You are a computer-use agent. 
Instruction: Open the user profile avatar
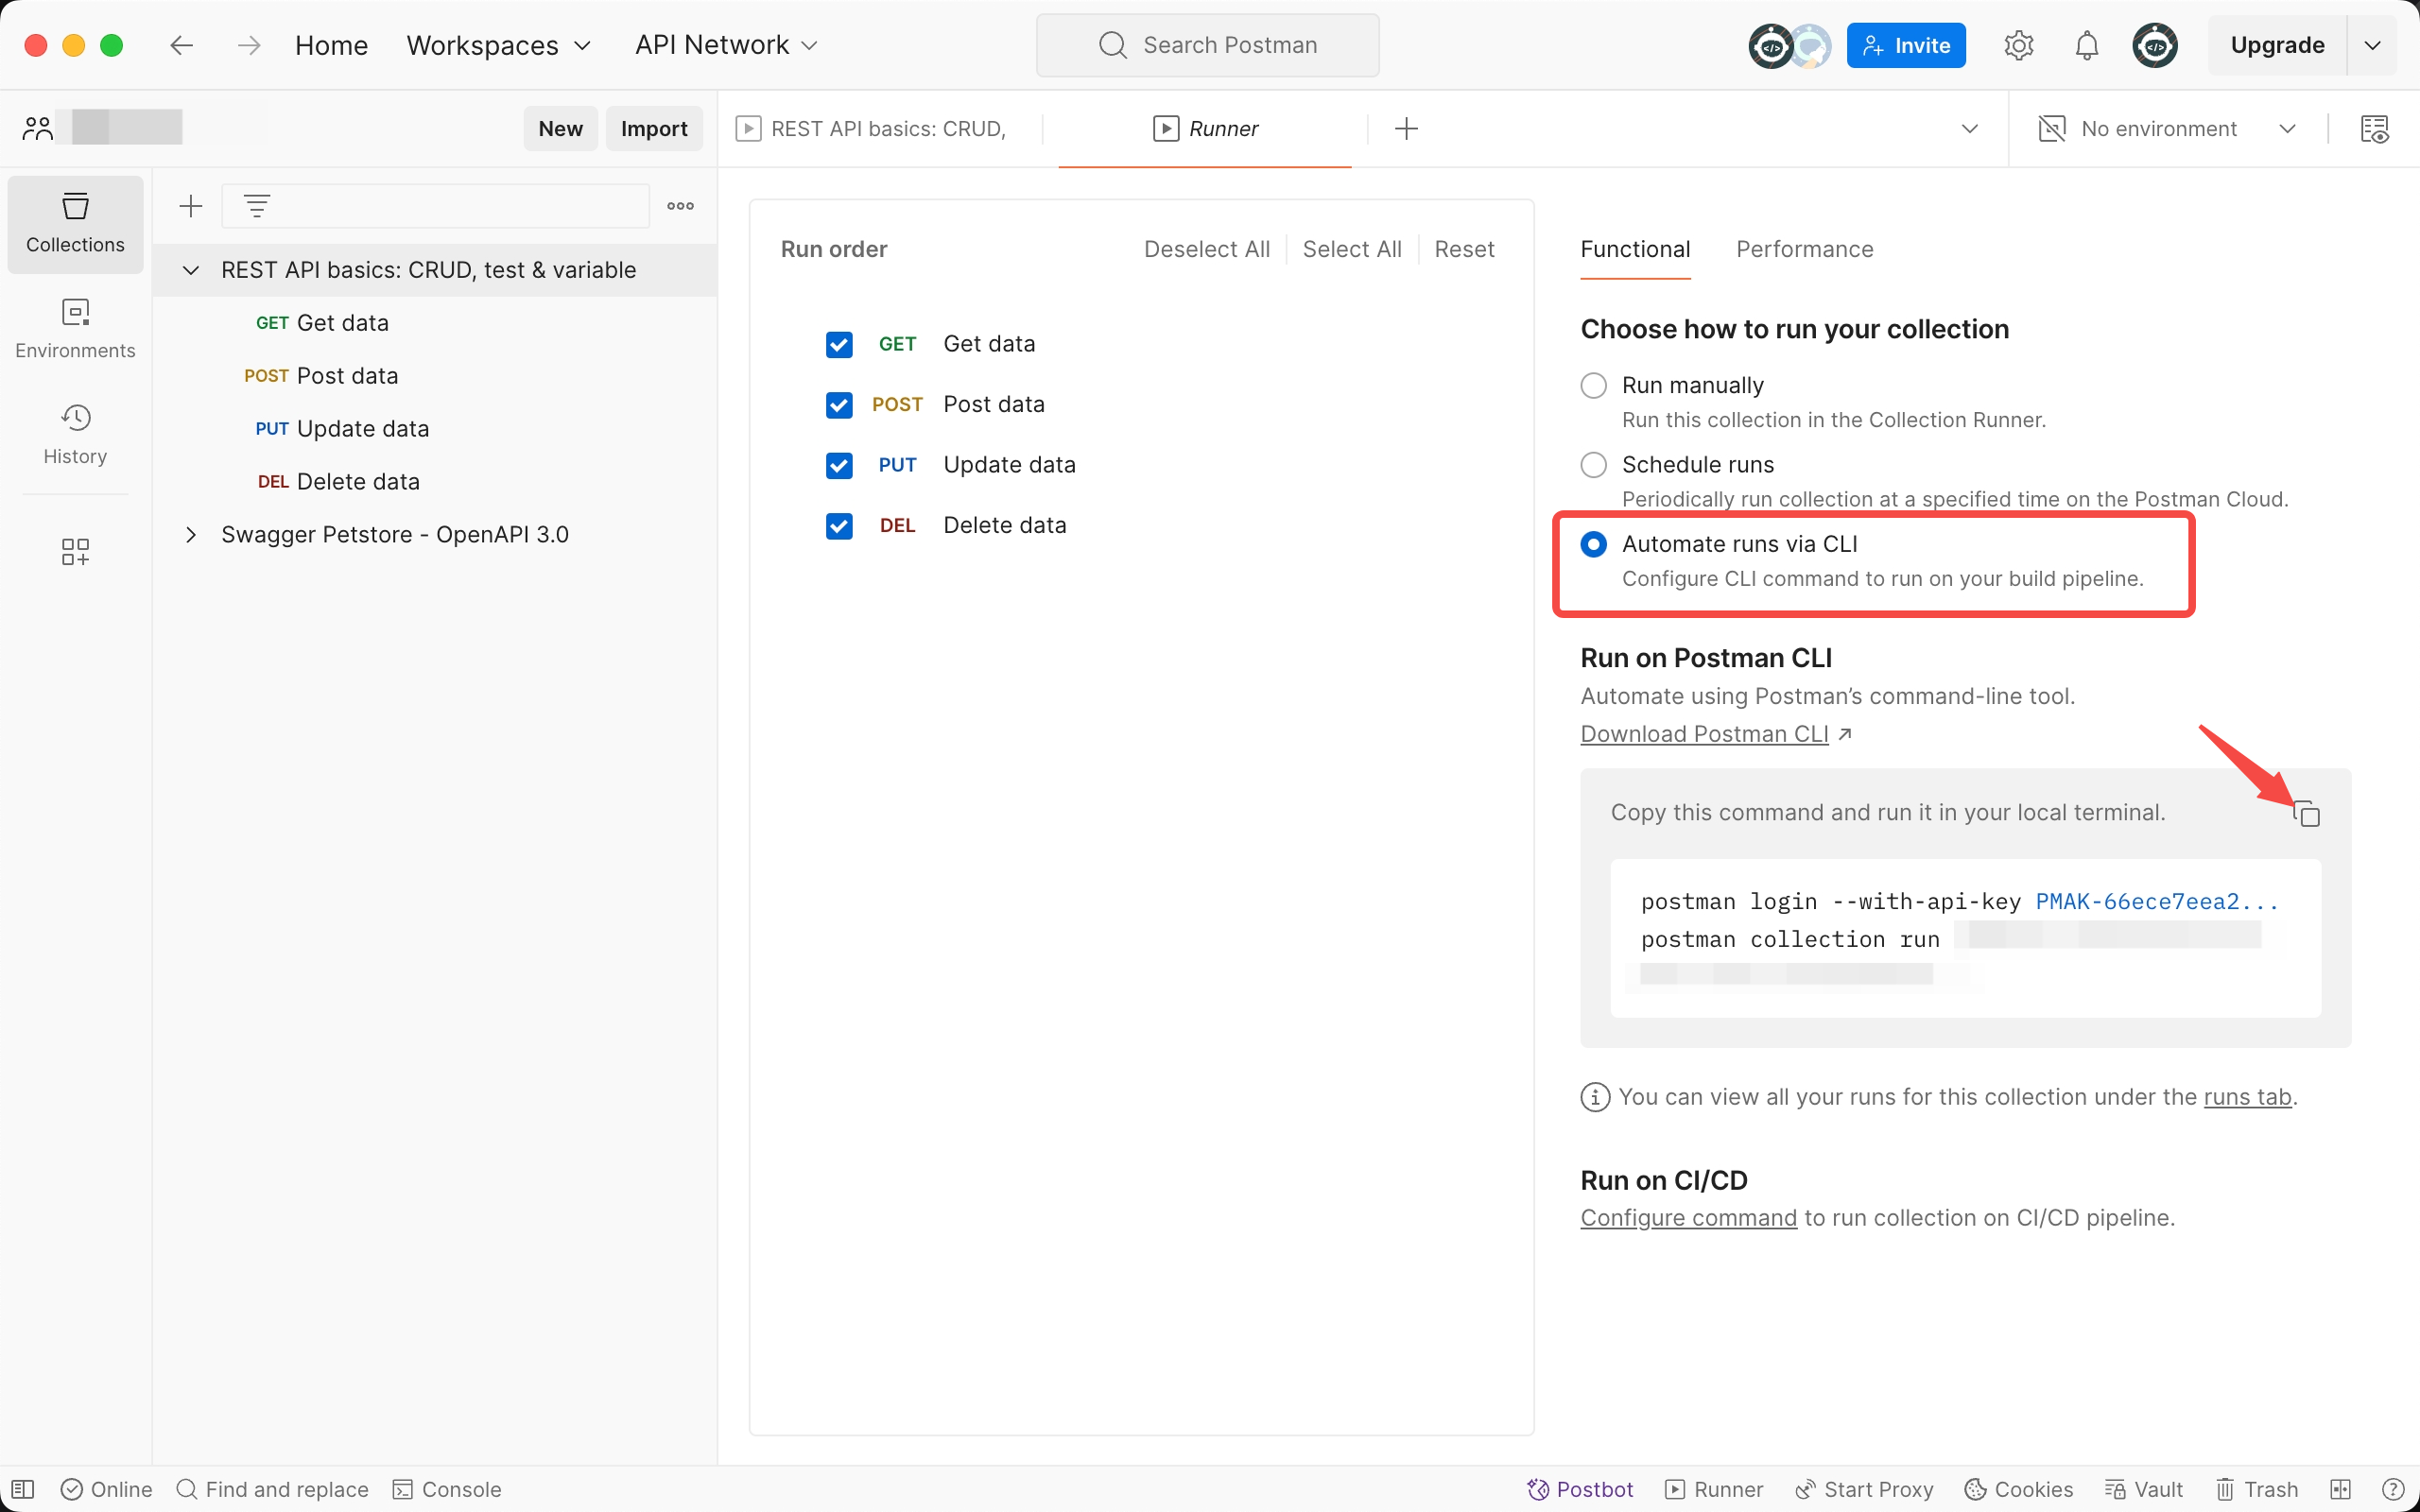tap(2154, 45)
